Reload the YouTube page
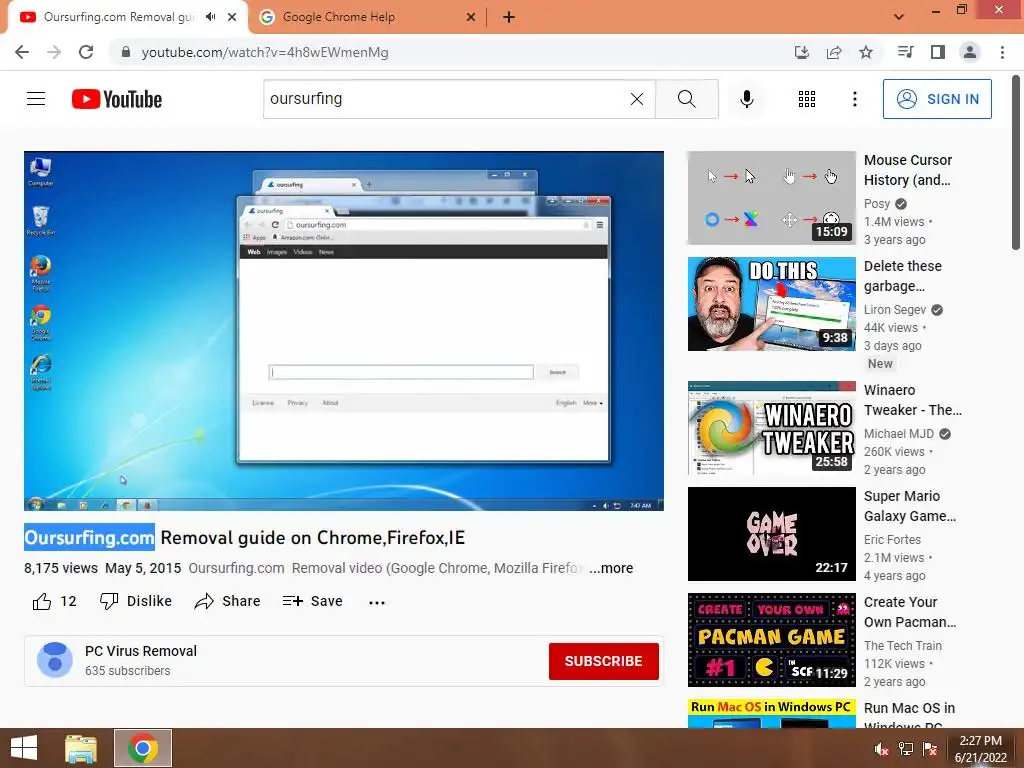The width and height of the screenshot is (1024, 768). 86,52
